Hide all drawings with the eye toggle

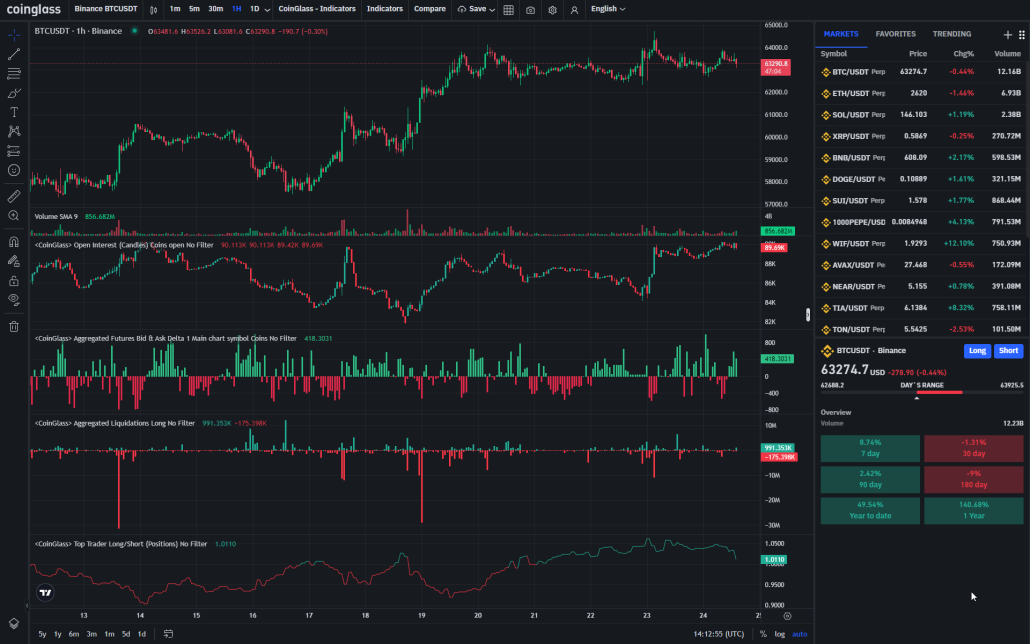click(13, 301)
